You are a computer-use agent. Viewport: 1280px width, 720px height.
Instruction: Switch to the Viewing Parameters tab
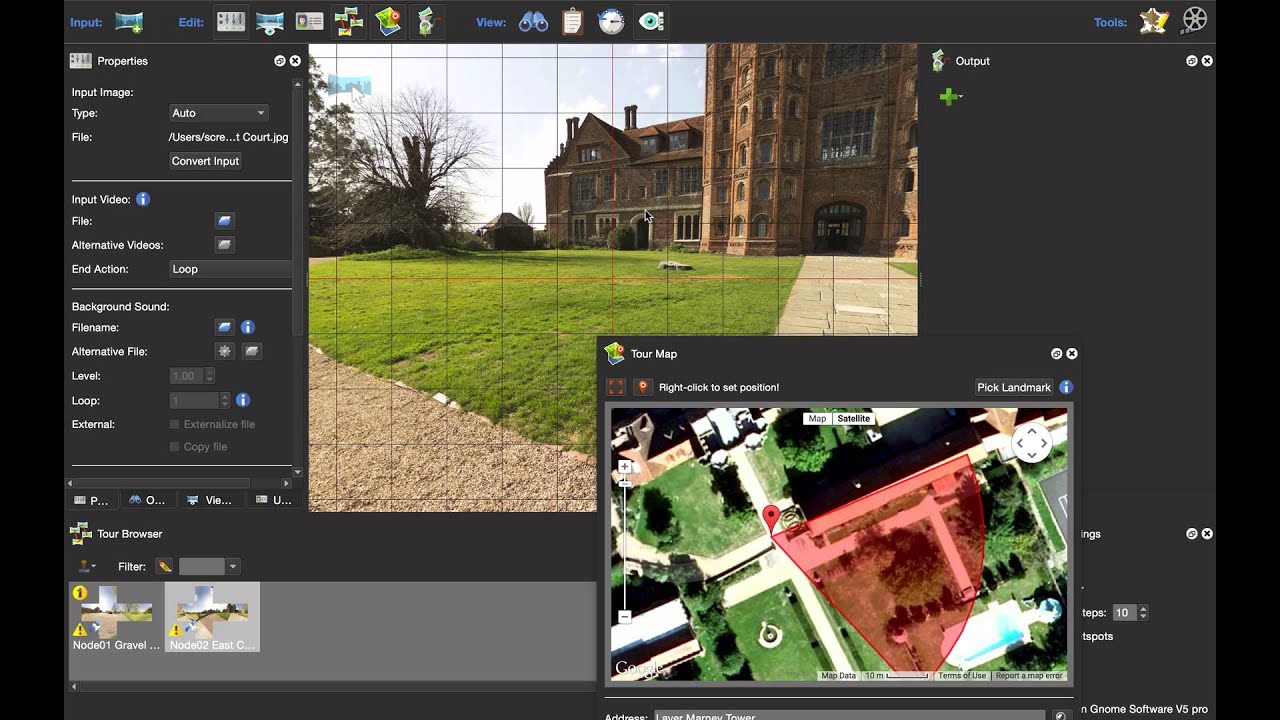tap(209, 500)
